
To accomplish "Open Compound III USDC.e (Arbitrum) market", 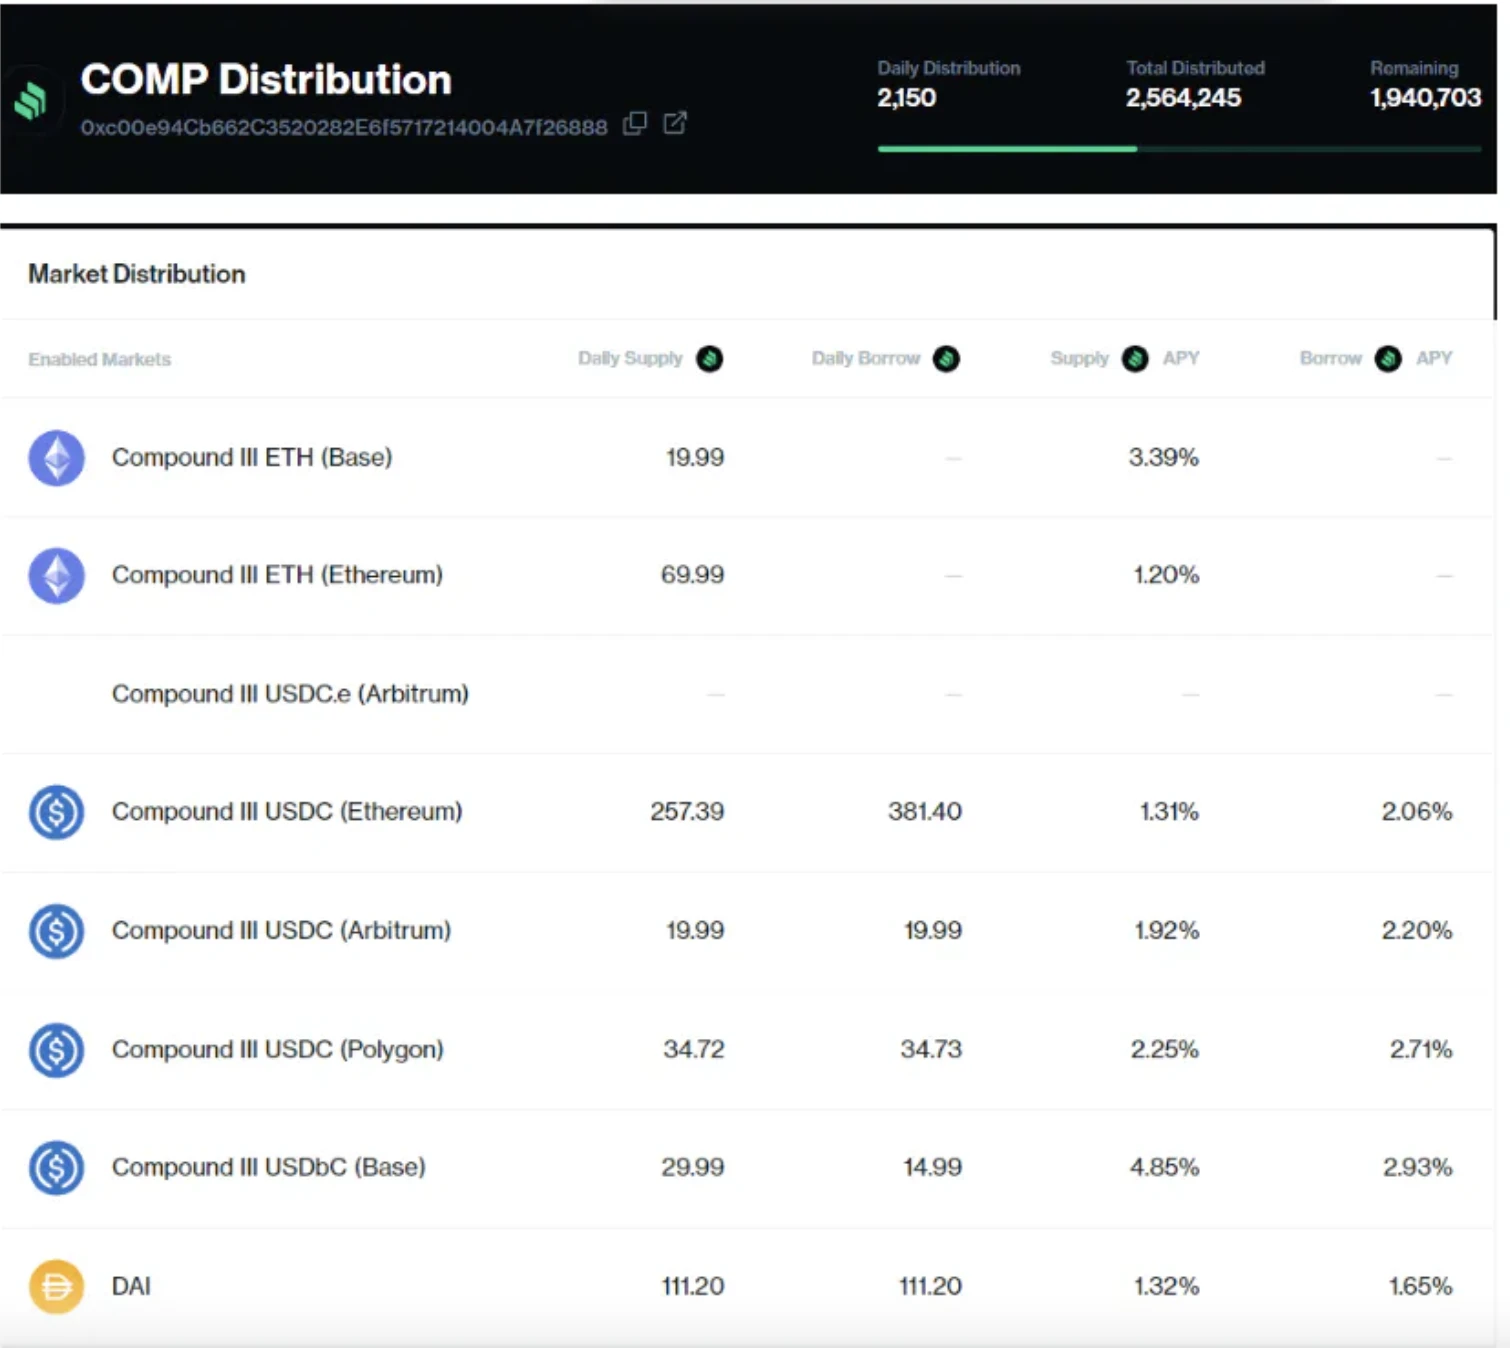I will pyautogui.click(x=290, y=694).
